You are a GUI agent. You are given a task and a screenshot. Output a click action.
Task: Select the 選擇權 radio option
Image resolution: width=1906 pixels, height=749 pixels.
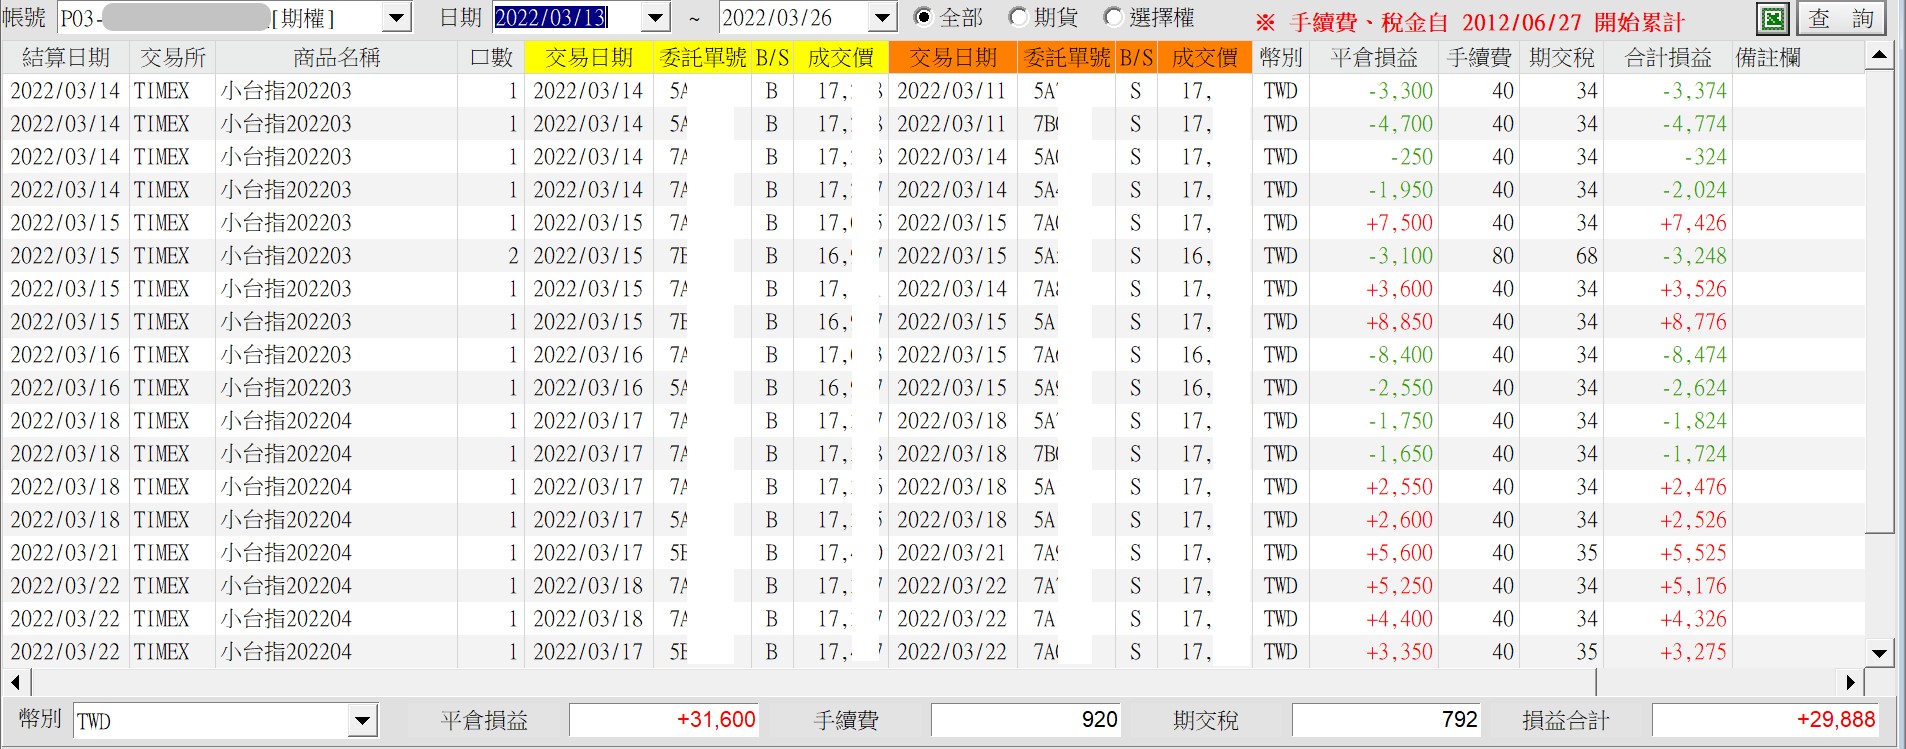point(1149,18)
